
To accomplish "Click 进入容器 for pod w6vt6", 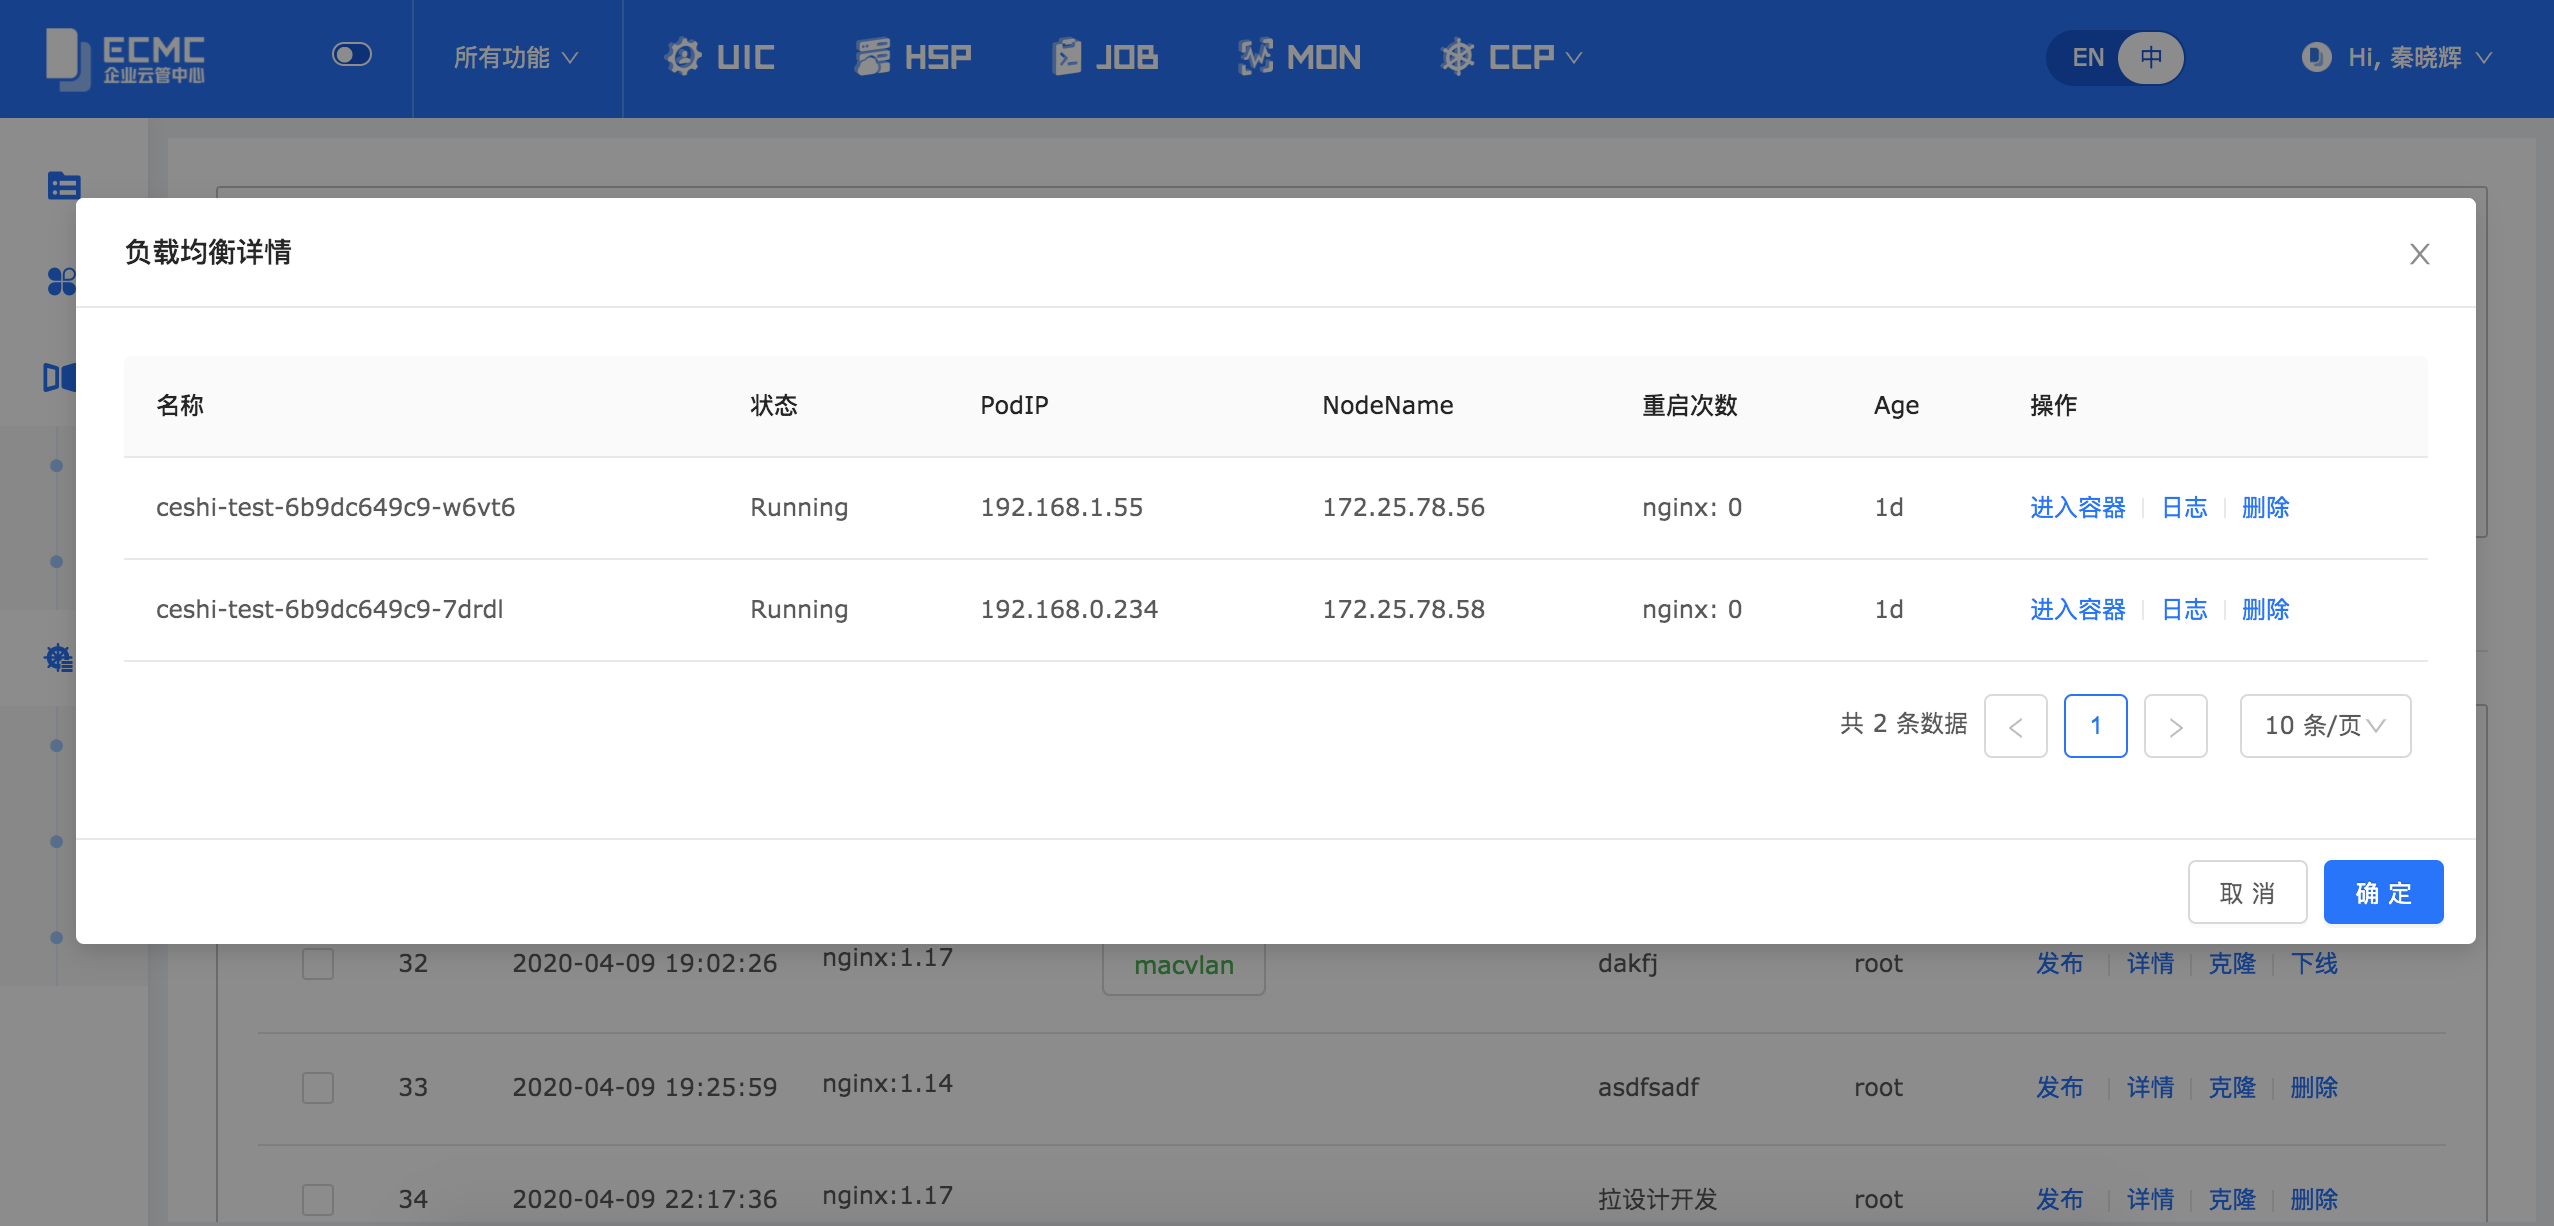I will coord(2077,507).
